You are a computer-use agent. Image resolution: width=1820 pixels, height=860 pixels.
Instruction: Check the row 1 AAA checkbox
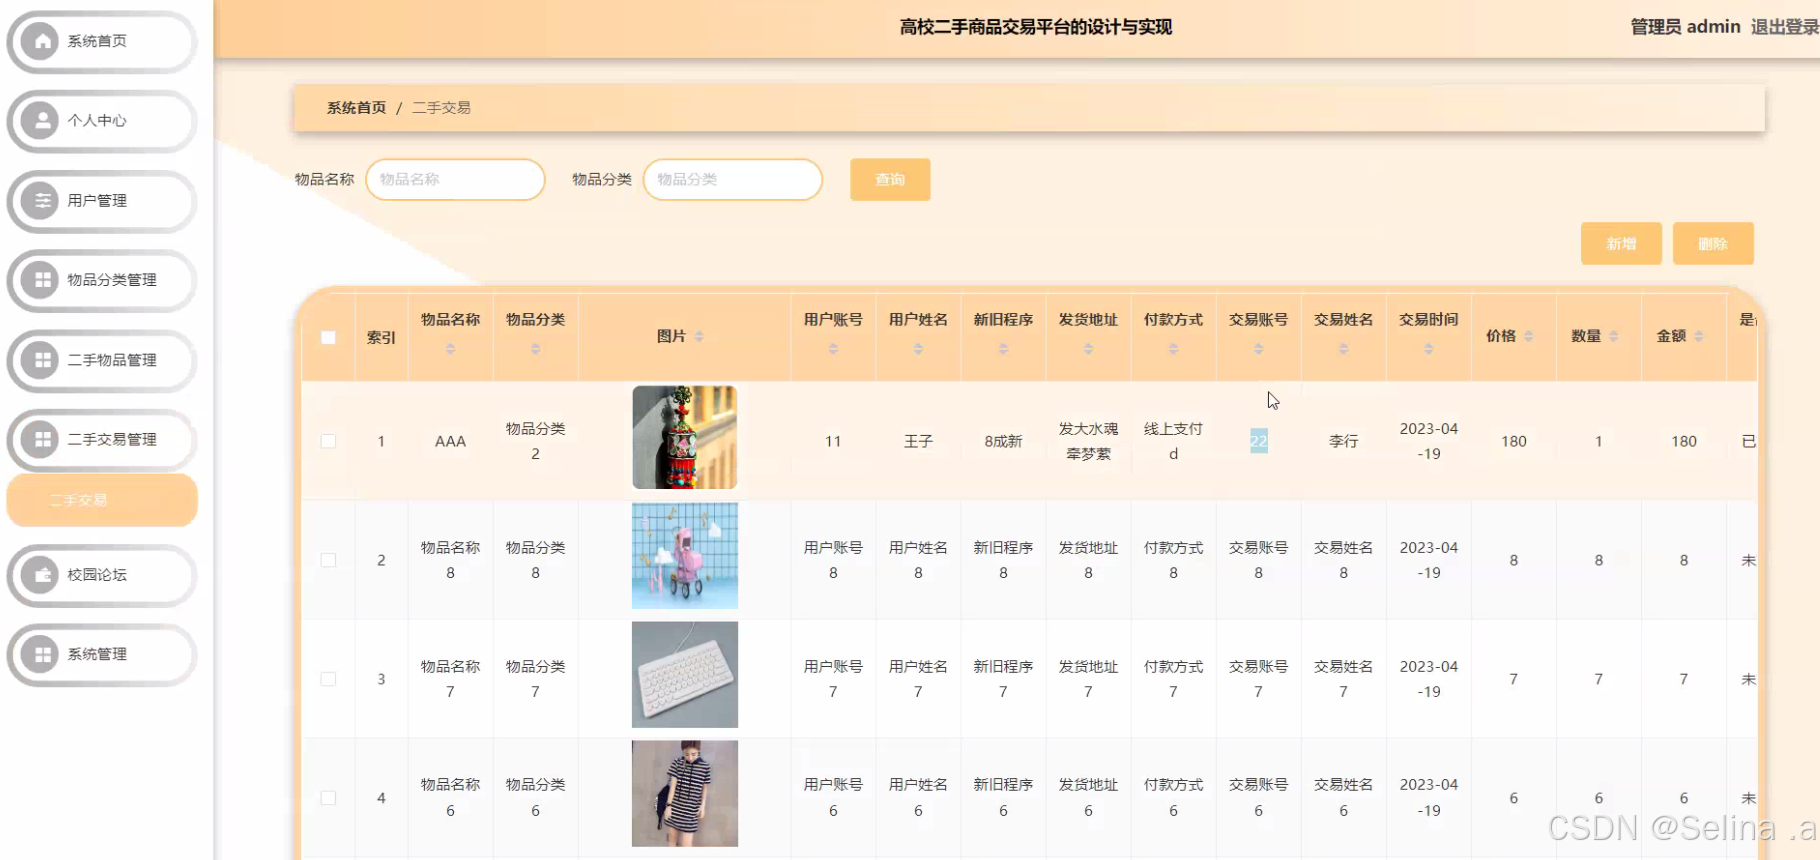(328, 441)
